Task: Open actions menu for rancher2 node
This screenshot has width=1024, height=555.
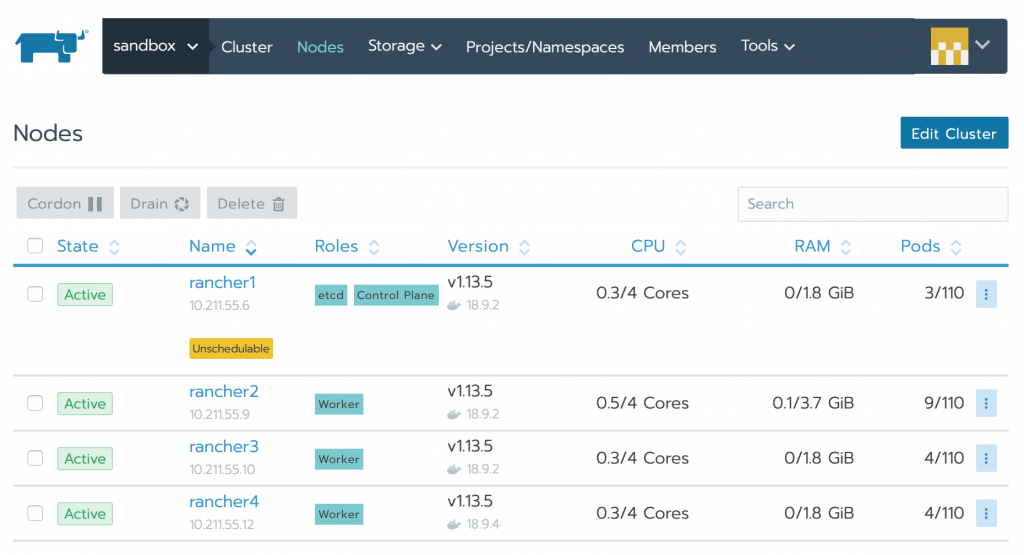Action: tap(986, 404)
